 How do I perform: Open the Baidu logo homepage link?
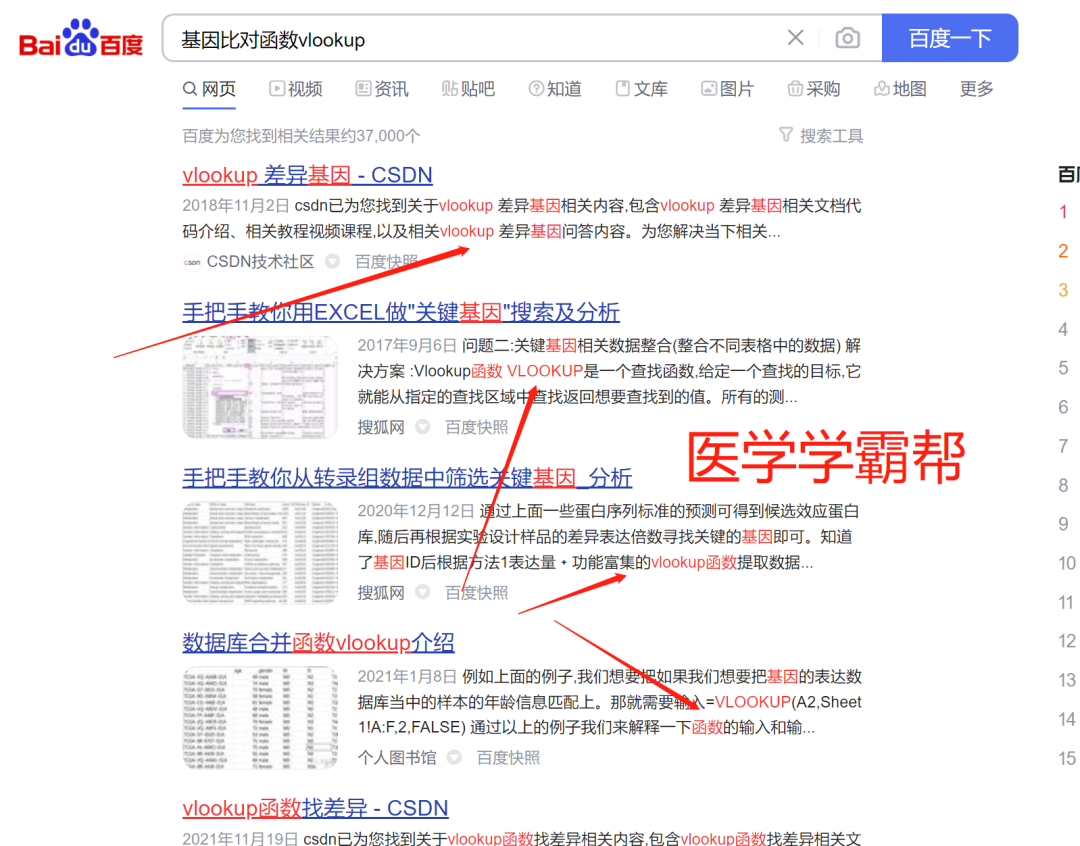coord(81,39)
